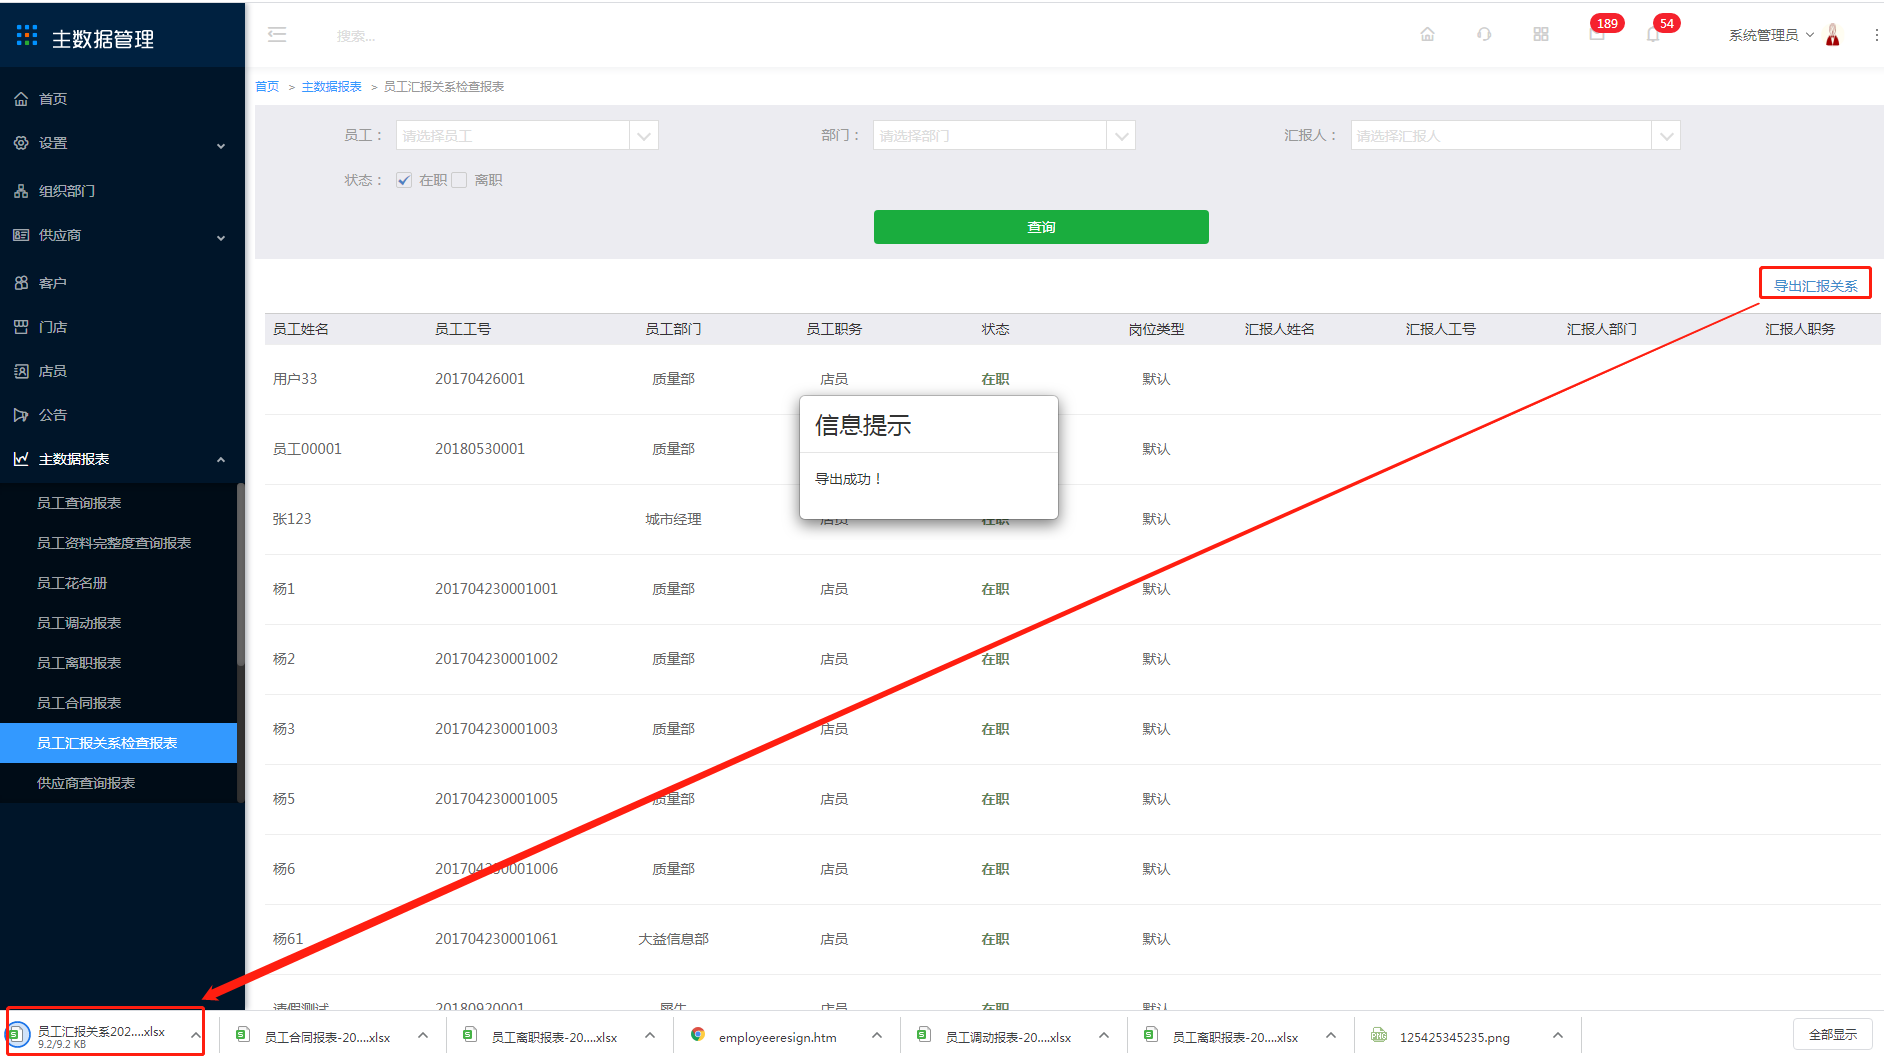1884x1057 pixels.
Task: Click the user avatar icon
Action: tap(1833, 35)
